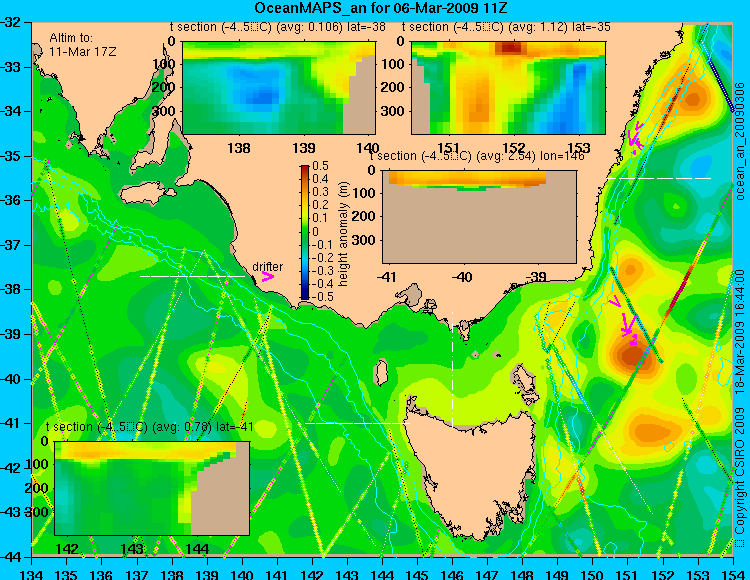The width and height of the screenshot is (750, 580).
Task: Open the lat=-41 temperature section inset
Action: (x=152, y=488)
